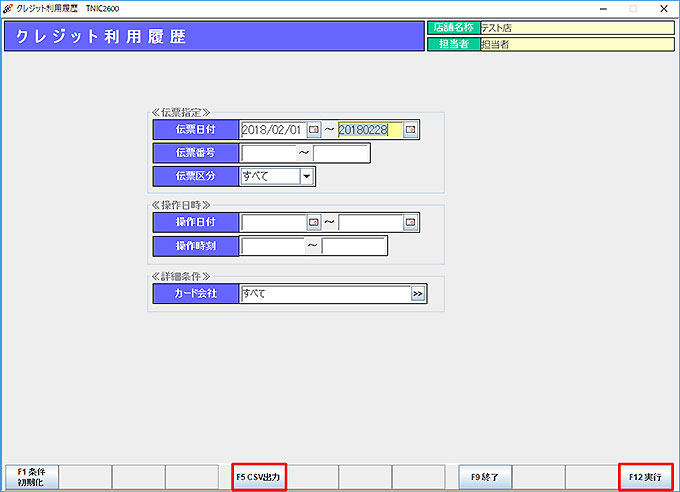Click the 伝票日付 label

coord(196,129)
